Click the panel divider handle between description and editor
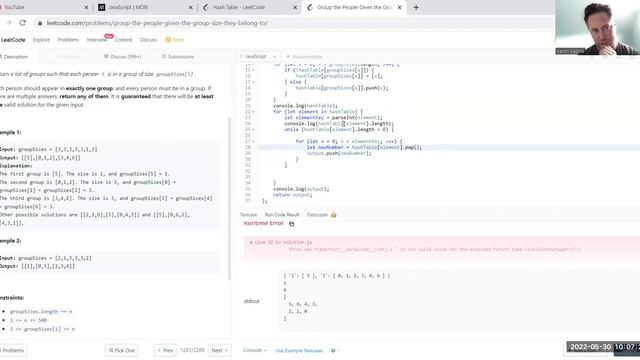 (234, 181)
